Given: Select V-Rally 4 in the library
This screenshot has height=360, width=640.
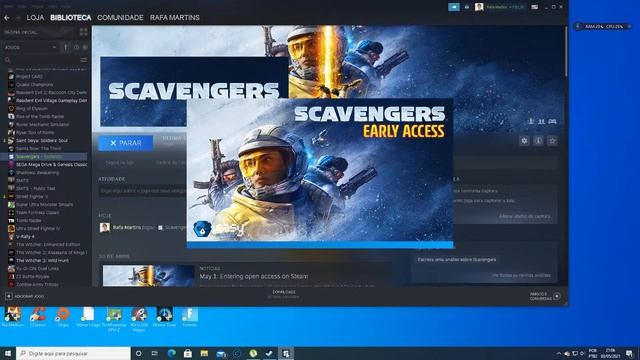Looking at the screenshot, I should point(25,237).
